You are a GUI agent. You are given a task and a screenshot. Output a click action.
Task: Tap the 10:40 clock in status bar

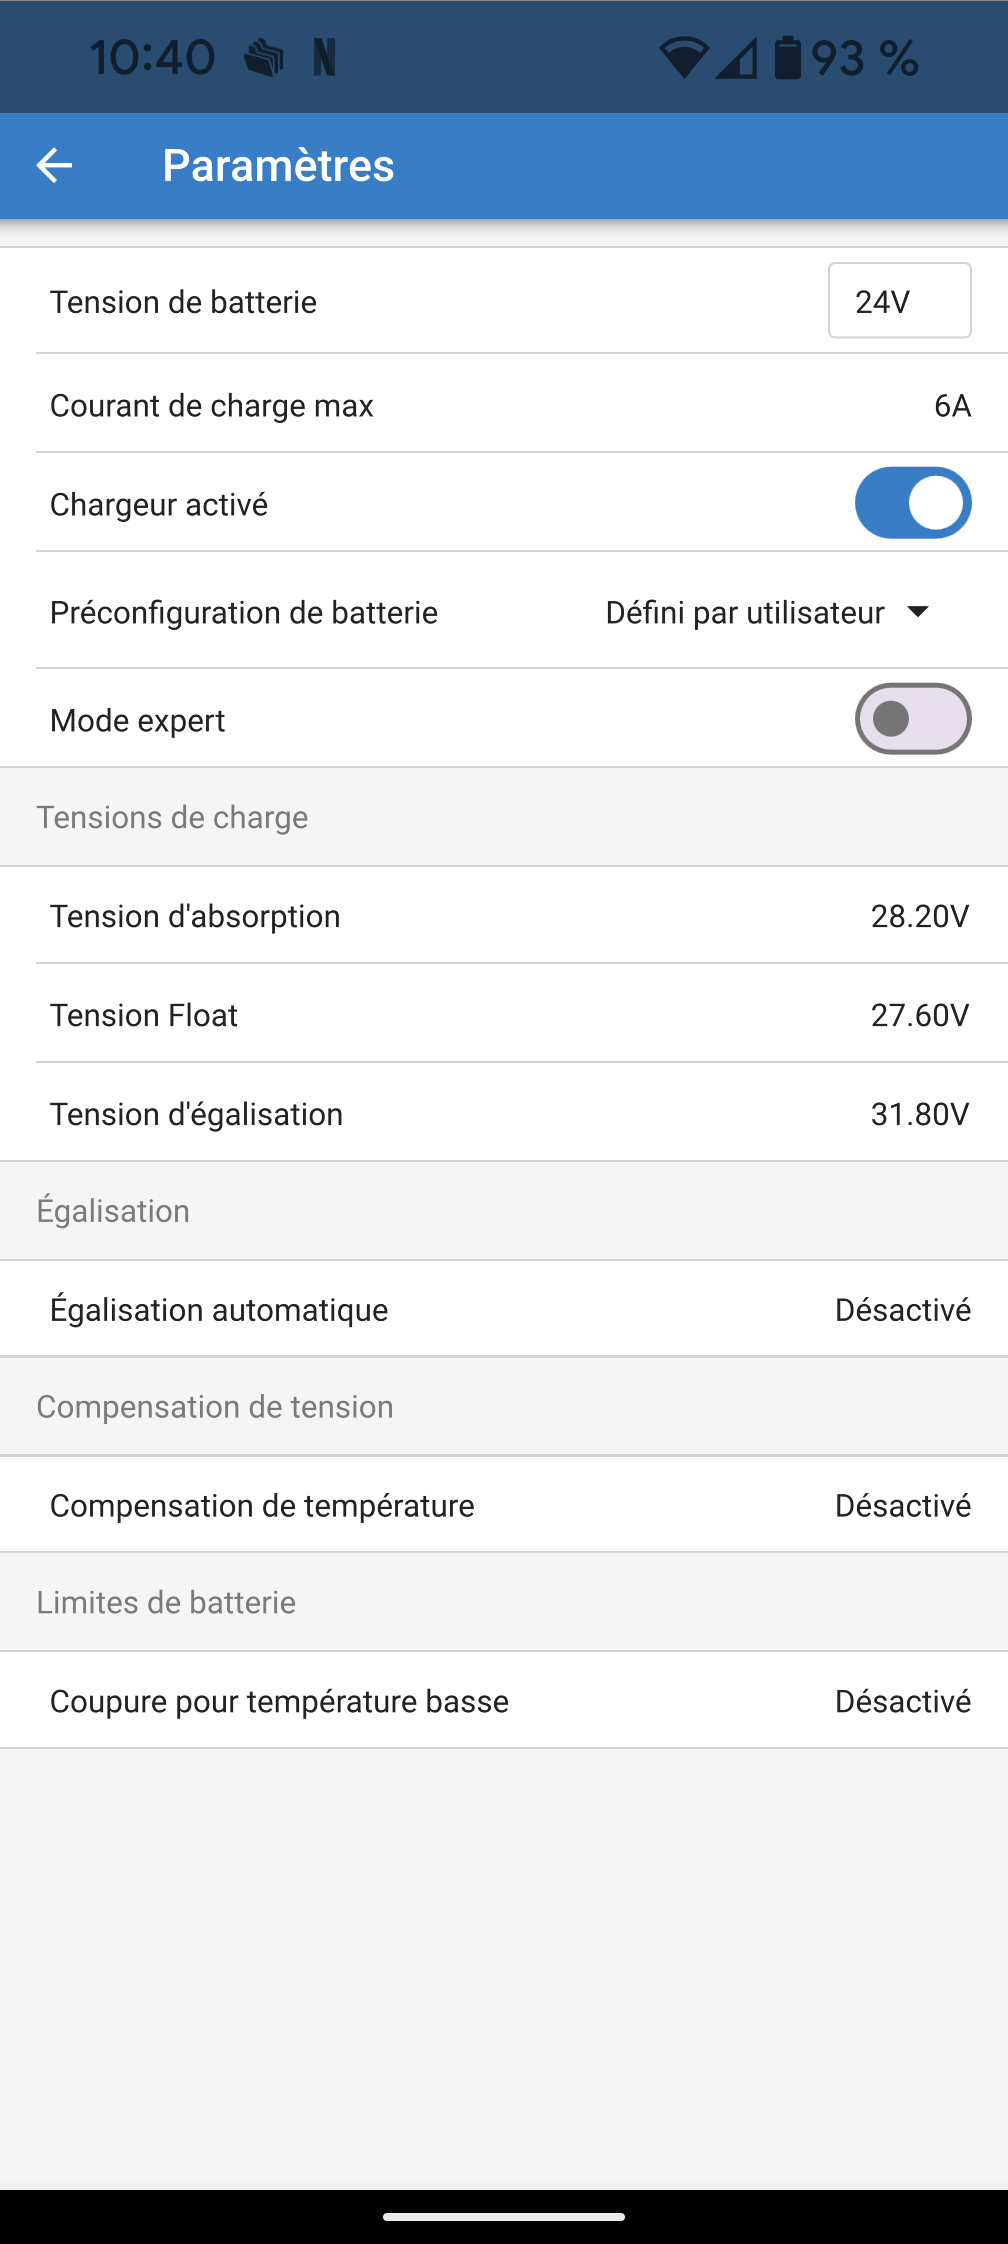point(152,58)
